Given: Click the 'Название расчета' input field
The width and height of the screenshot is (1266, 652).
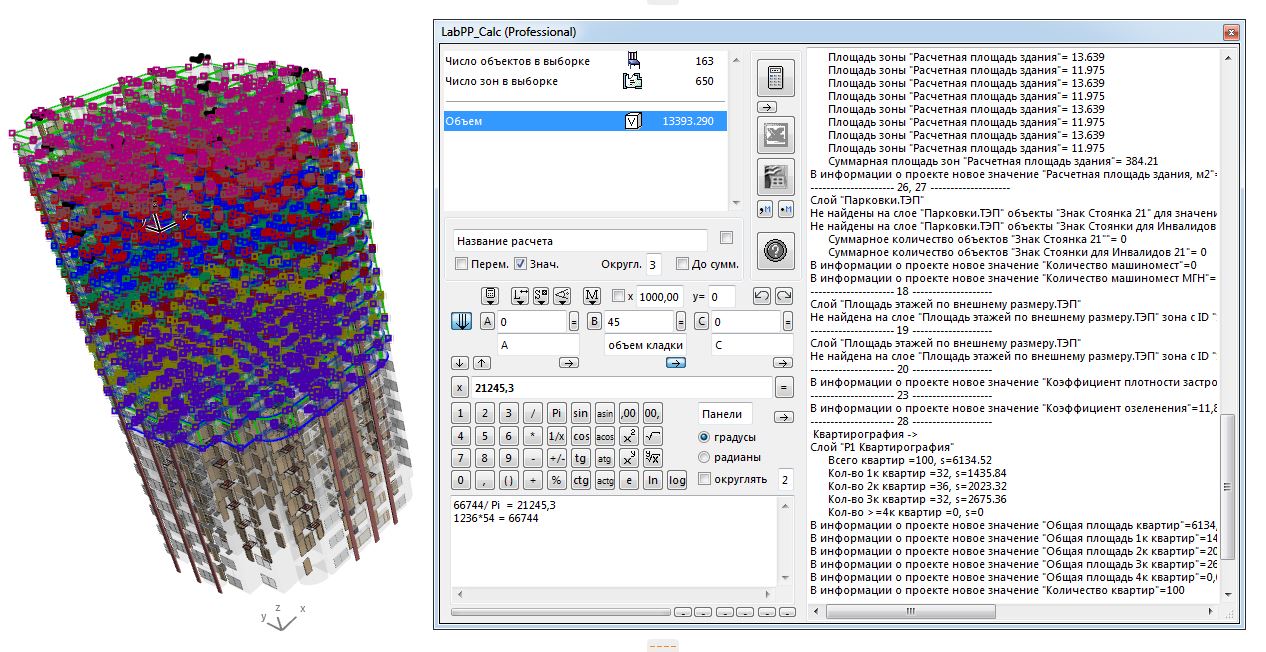Looking at the screenshot, I should 579,240.
